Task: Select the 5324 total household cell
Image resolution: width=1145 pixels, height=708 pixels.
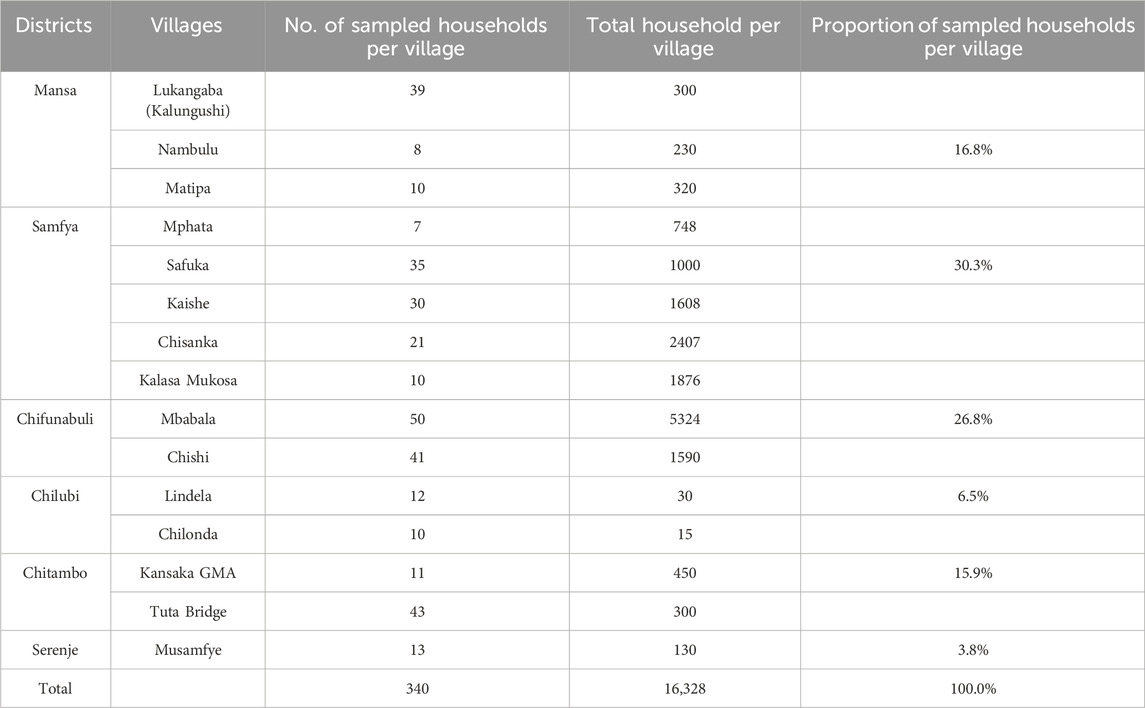Action: click(684, 419)
